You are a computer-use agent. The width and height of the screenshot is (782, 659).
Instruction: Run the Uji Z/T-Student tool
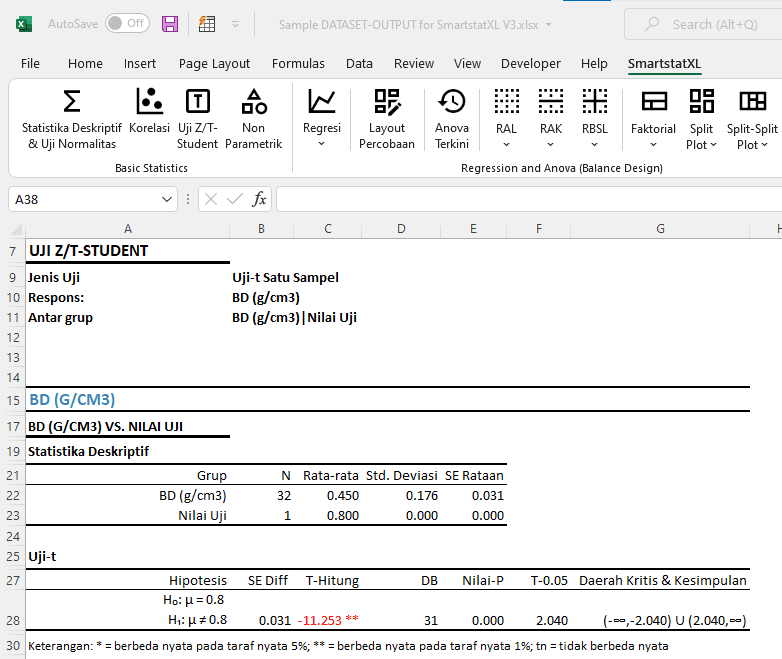[x=198, y=118]
